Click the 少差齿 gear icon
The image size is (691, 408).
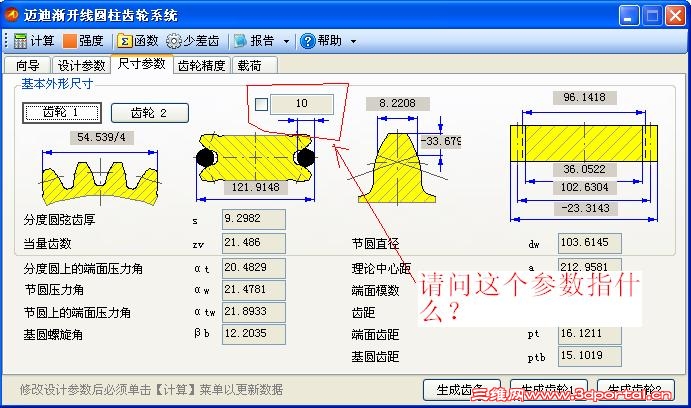[174, 41]
